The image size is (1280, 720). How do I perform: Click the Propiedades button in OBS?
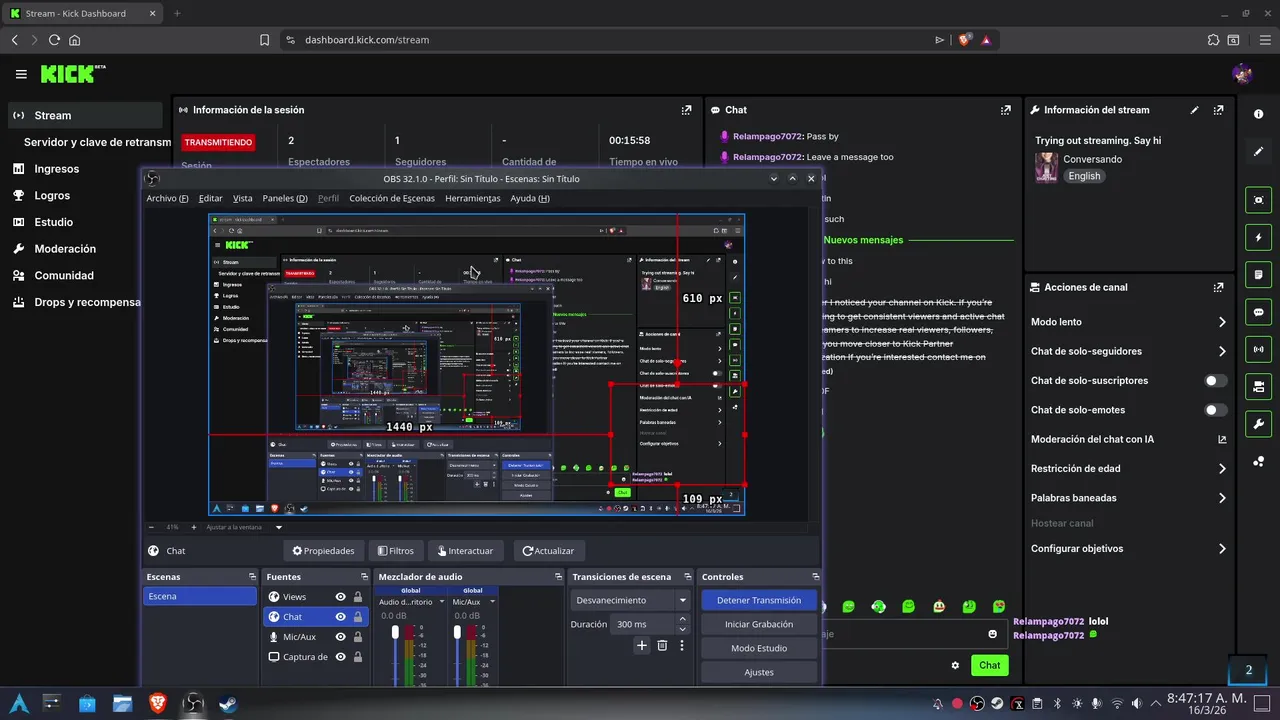pyautogui.click(x=323, y=551)
